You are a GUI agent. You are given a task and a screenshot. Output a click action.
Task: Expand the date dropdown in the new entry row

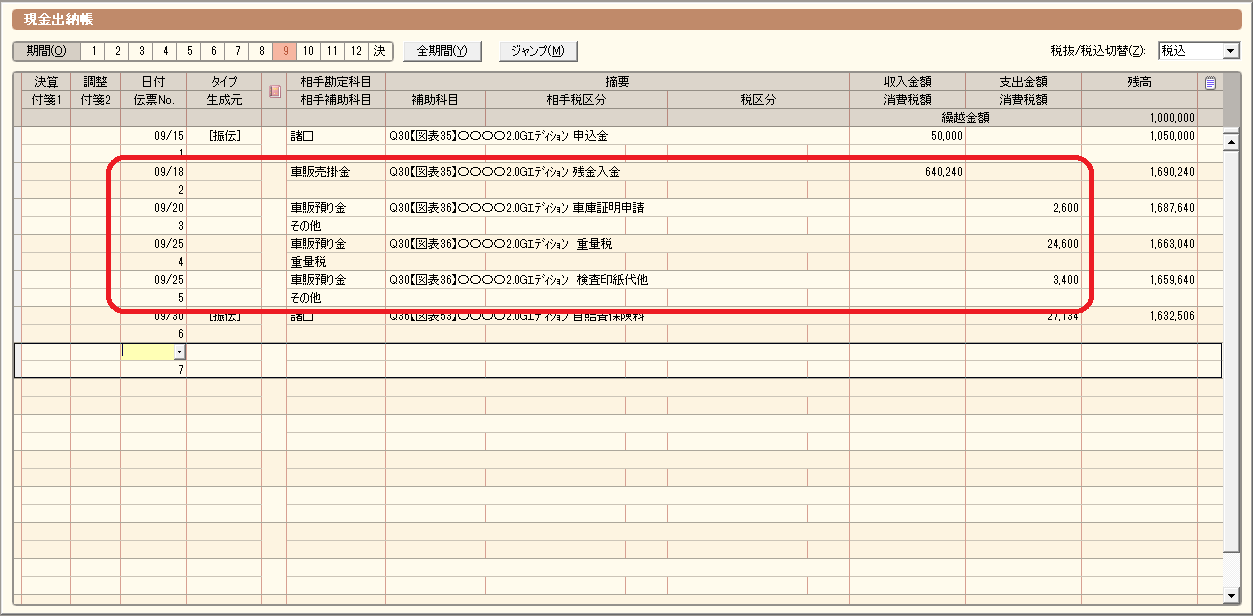[179, 352]
